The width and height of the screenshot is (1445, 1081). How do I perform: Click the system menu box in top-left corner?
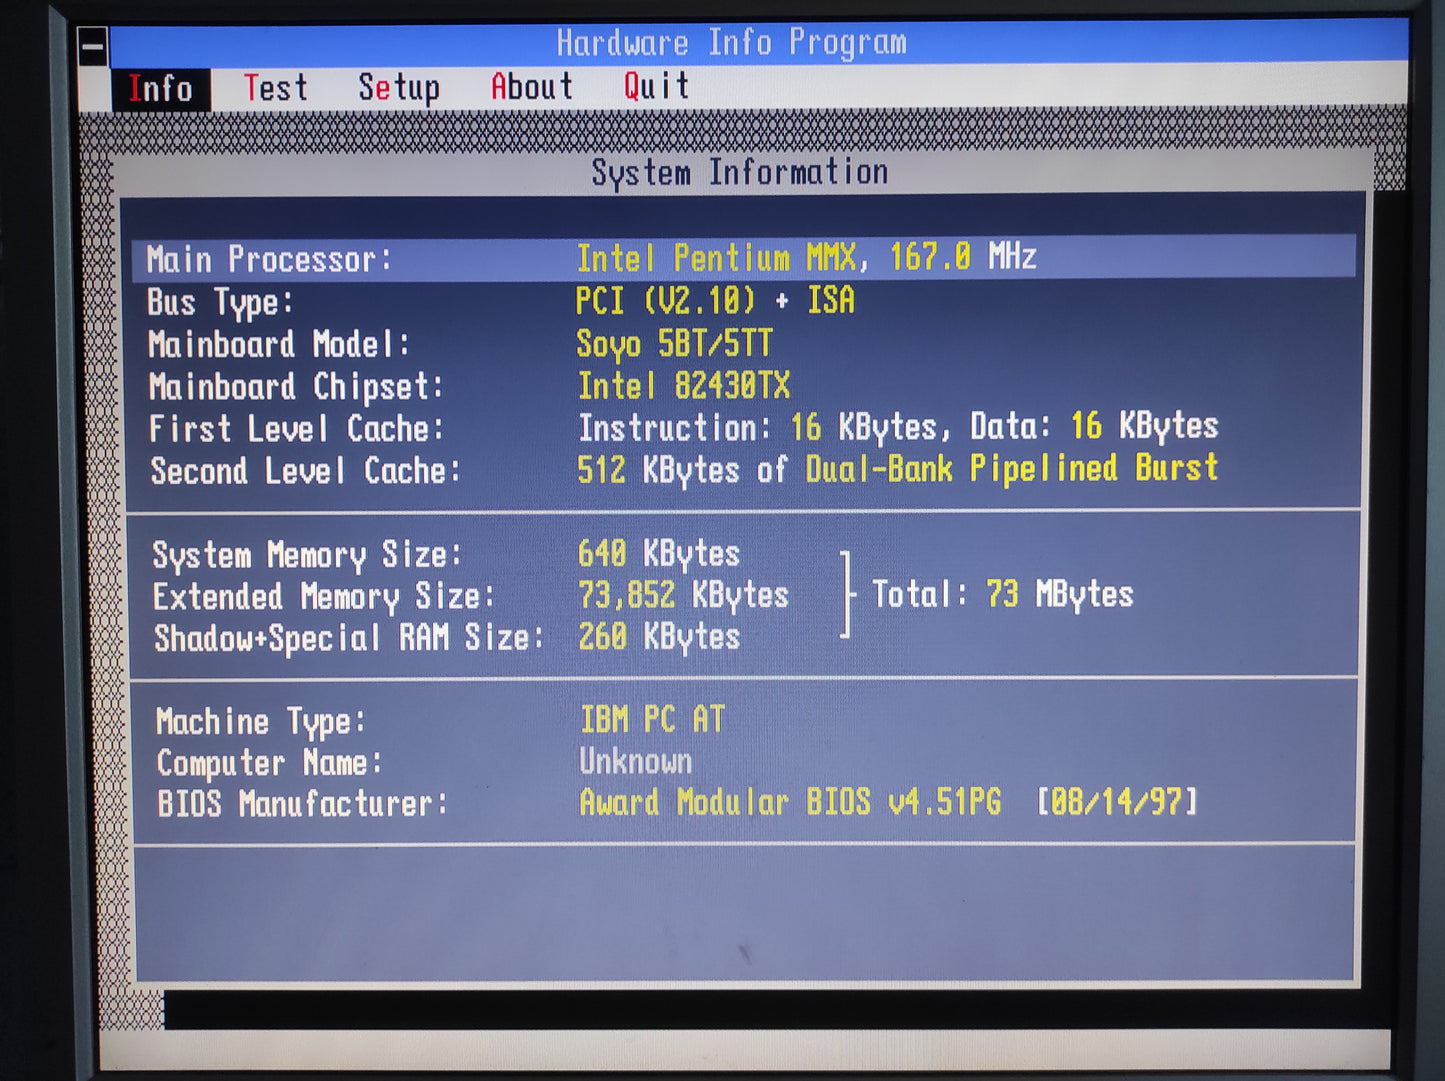[x=93, y=46]
